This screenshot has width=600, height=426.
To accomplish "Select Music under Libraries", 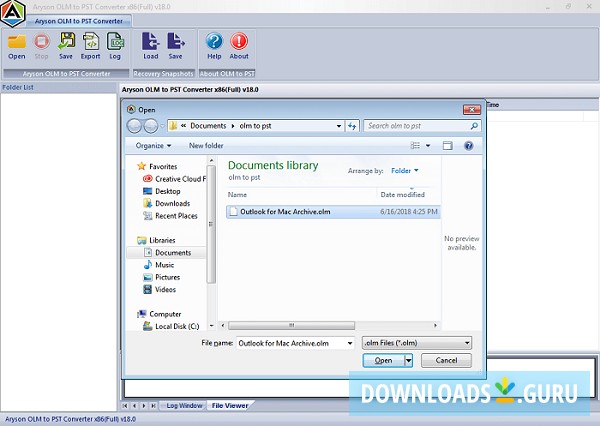I will point(158,265).
